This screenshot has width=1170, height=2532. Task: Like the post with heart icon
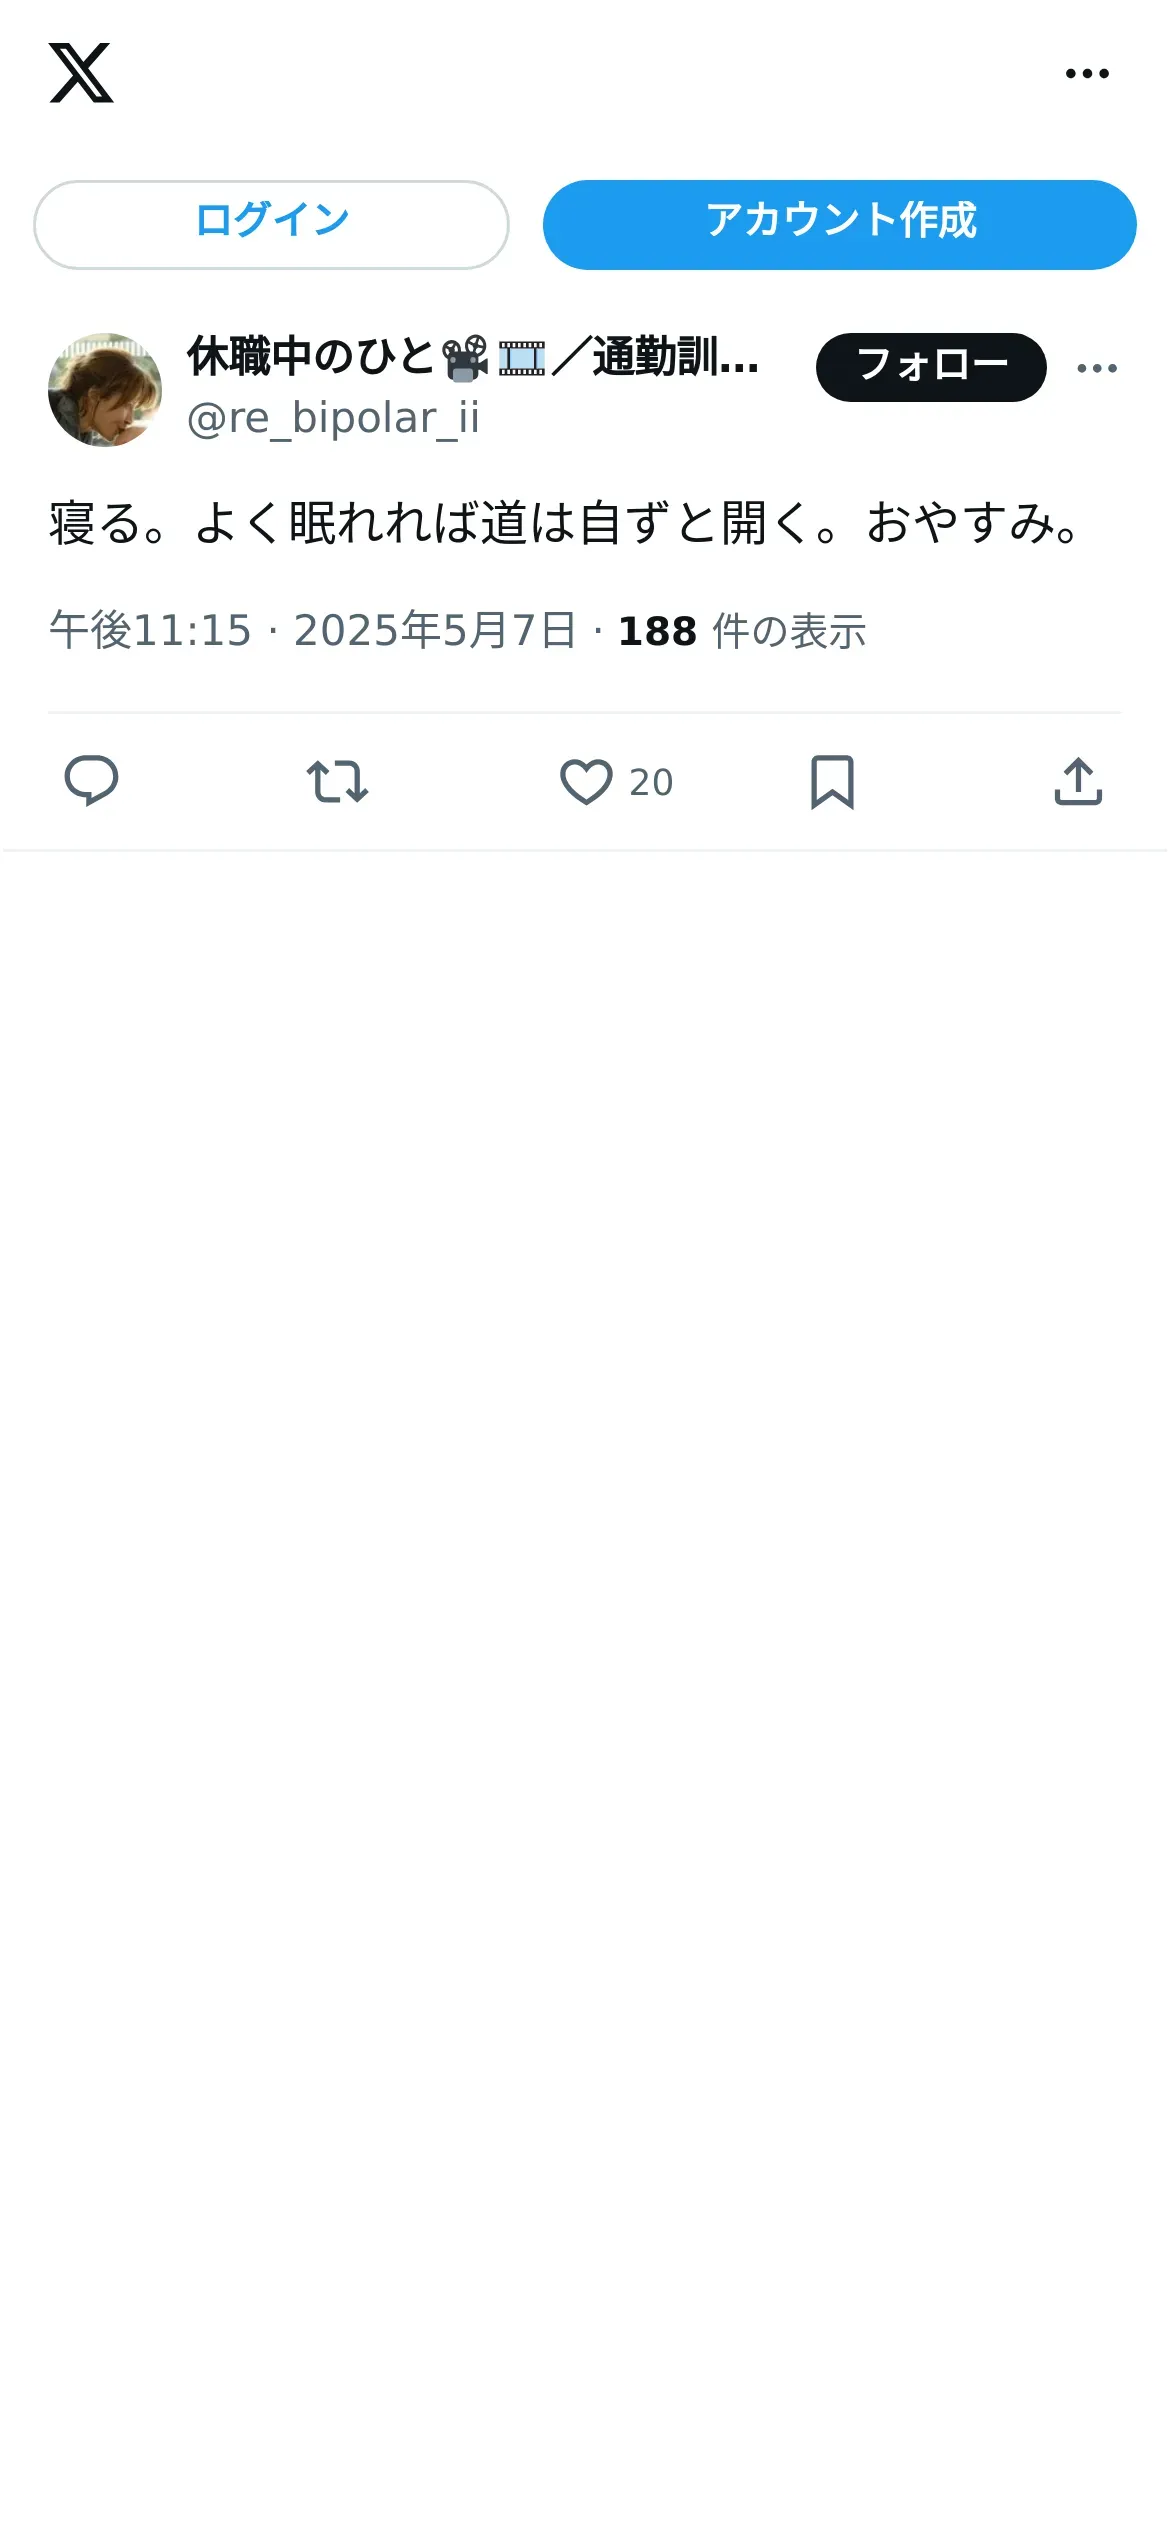[x=586, y=781]
